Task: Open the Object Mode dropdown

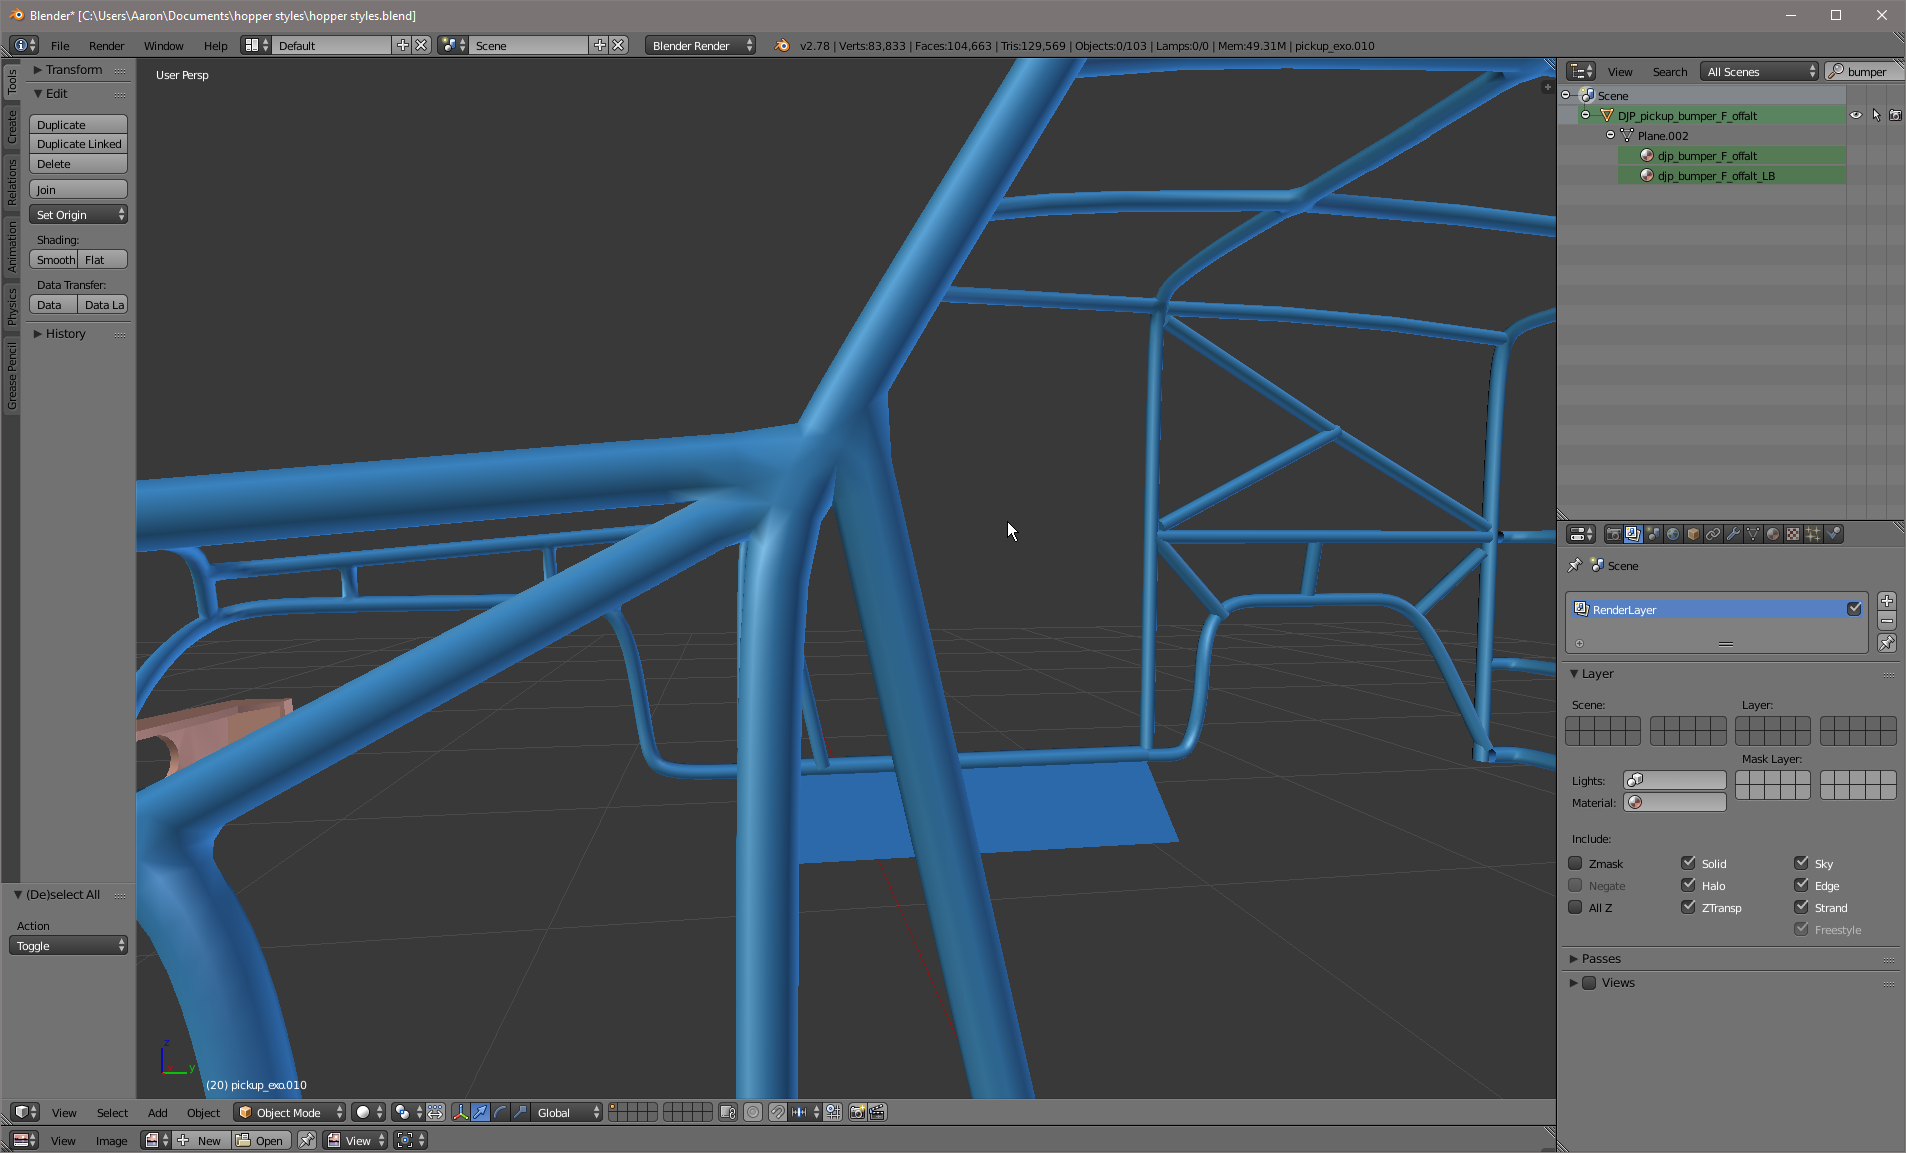Action: click(x=289, y=1112)
